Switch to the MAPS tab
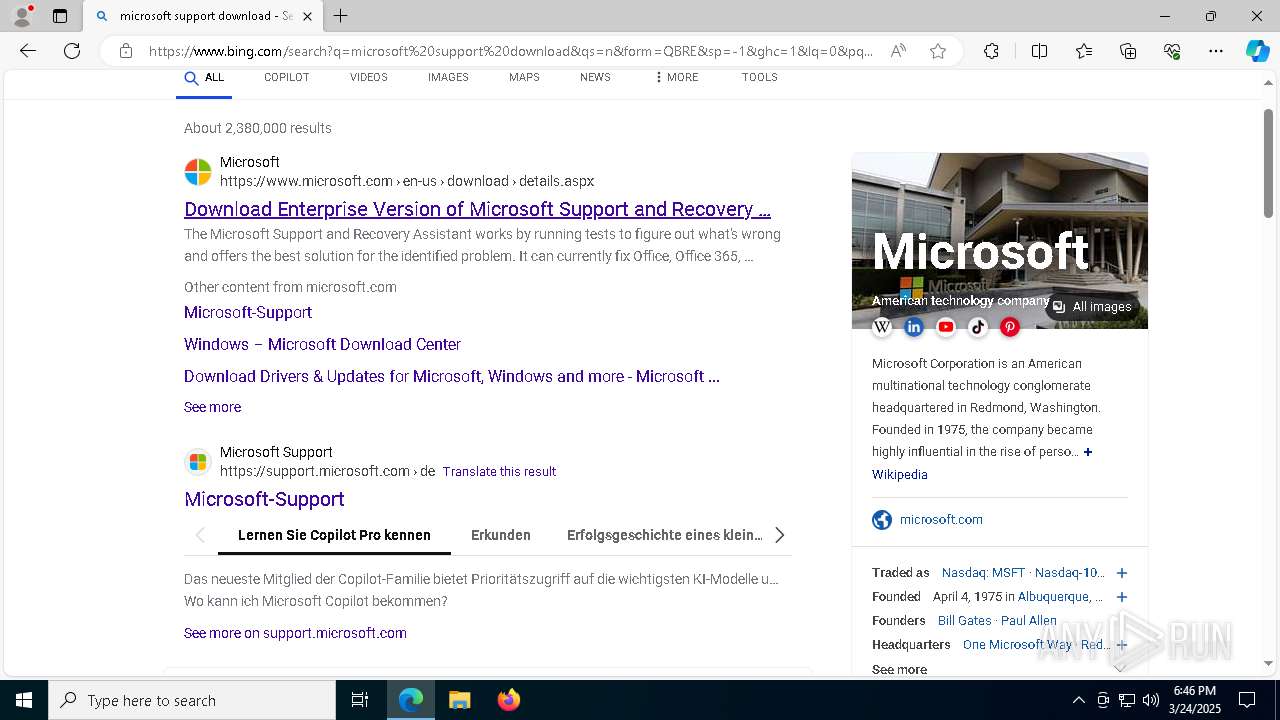 pyautogui.click(x=524, y=77)
